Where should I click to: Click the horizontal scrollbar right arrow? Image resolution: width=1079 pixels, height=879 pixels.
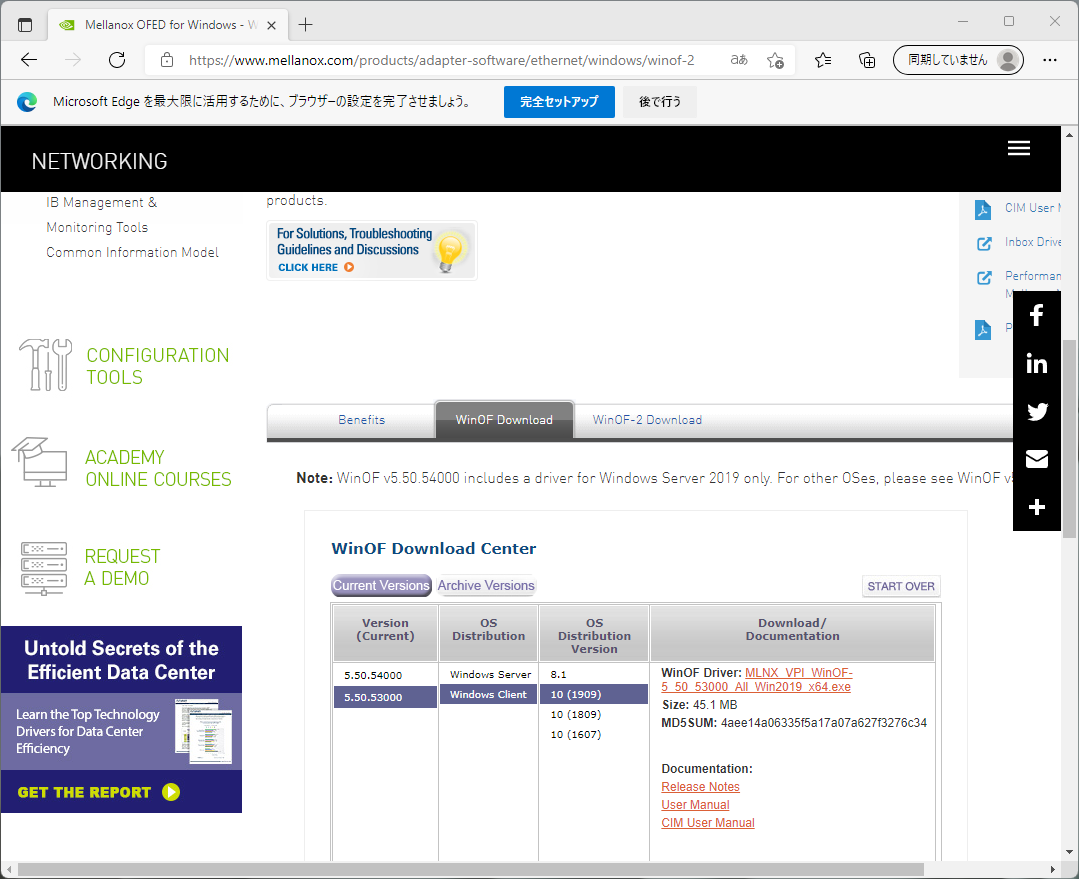point(1053,869)
